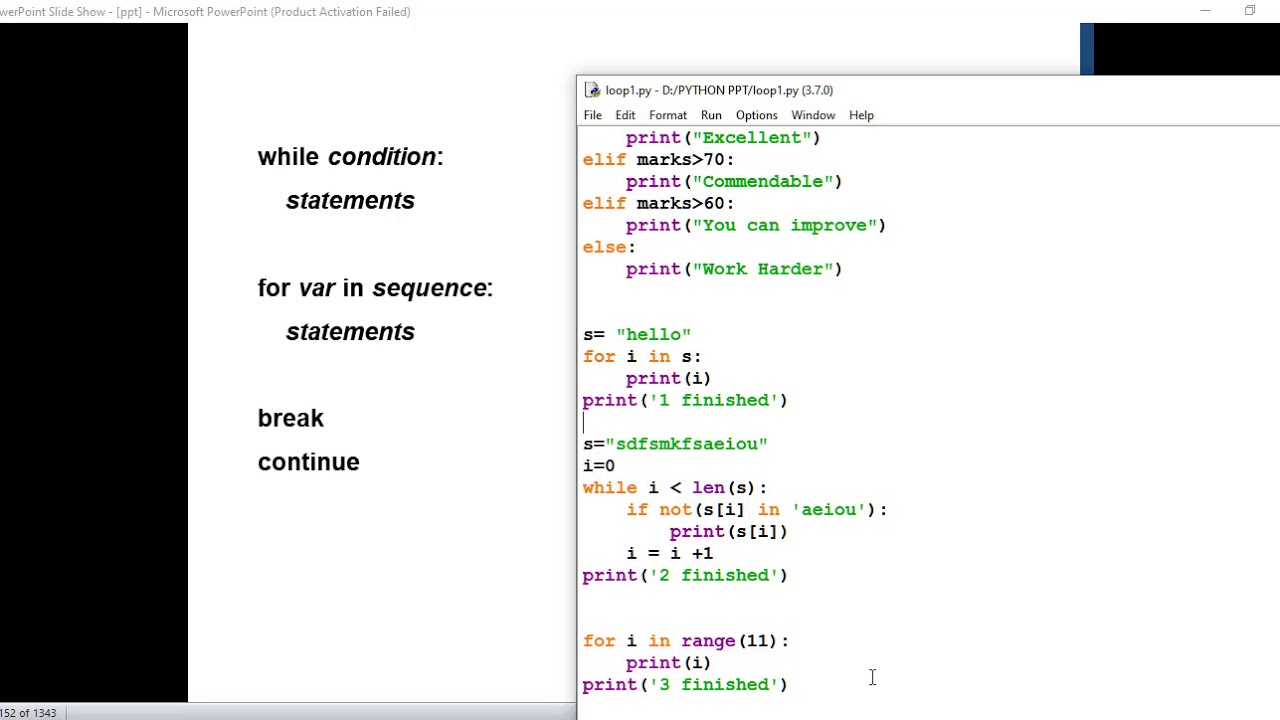The image size is (1280, 720).
Task: Click the code line print("Excellent")
Action: [x=723, y=138]
